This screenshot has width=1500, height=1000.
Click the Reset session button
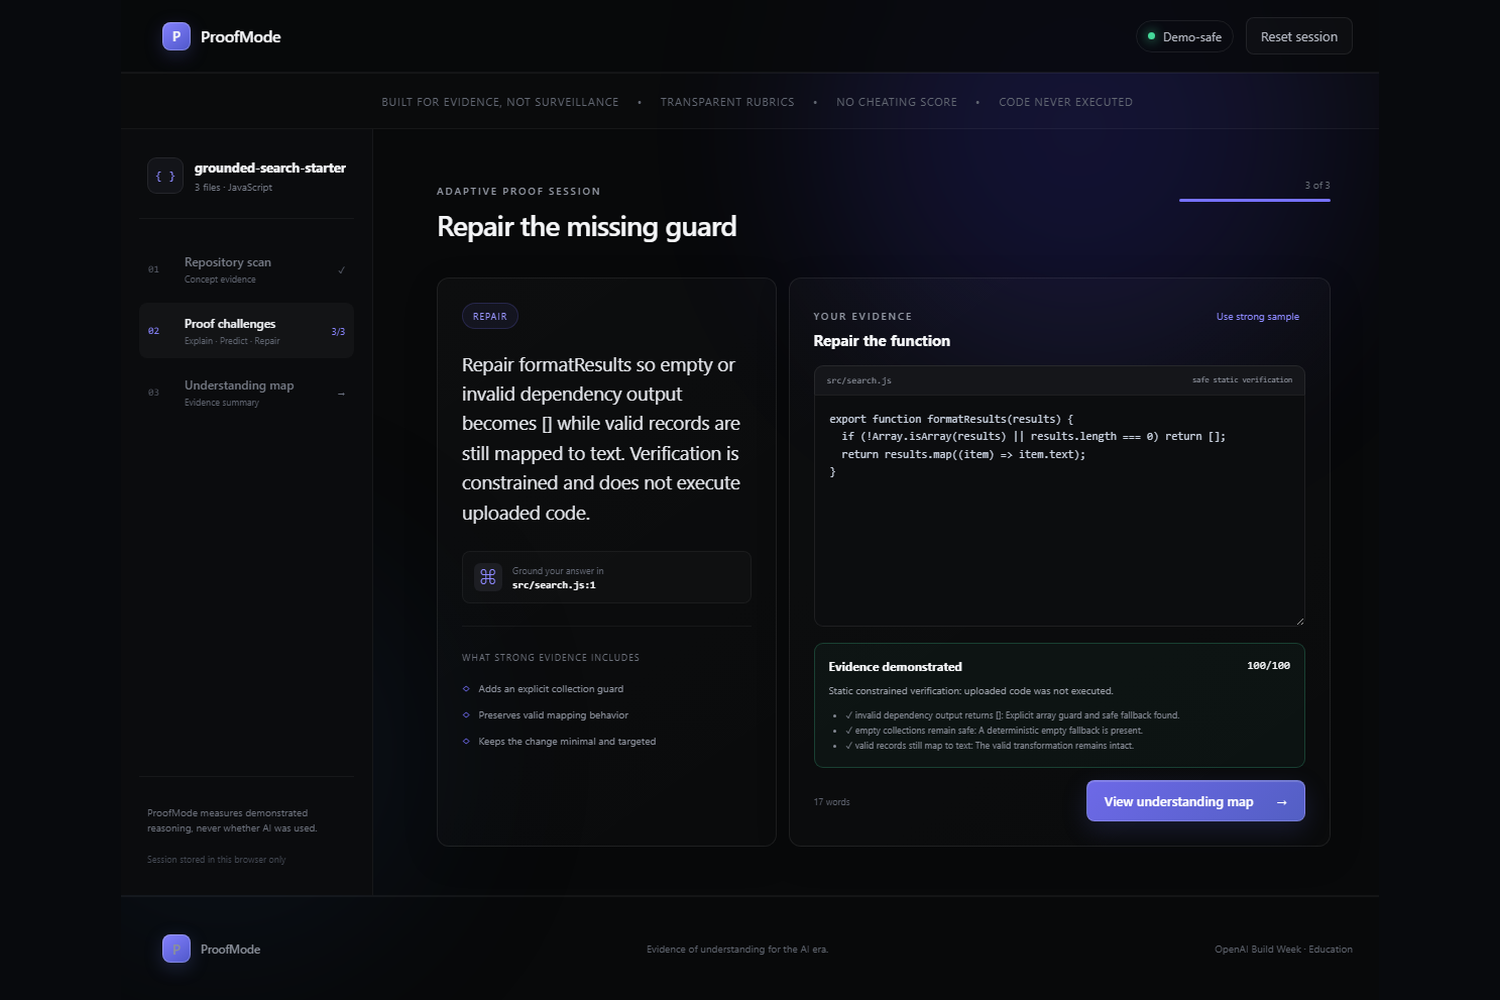tap(1299, 37)
